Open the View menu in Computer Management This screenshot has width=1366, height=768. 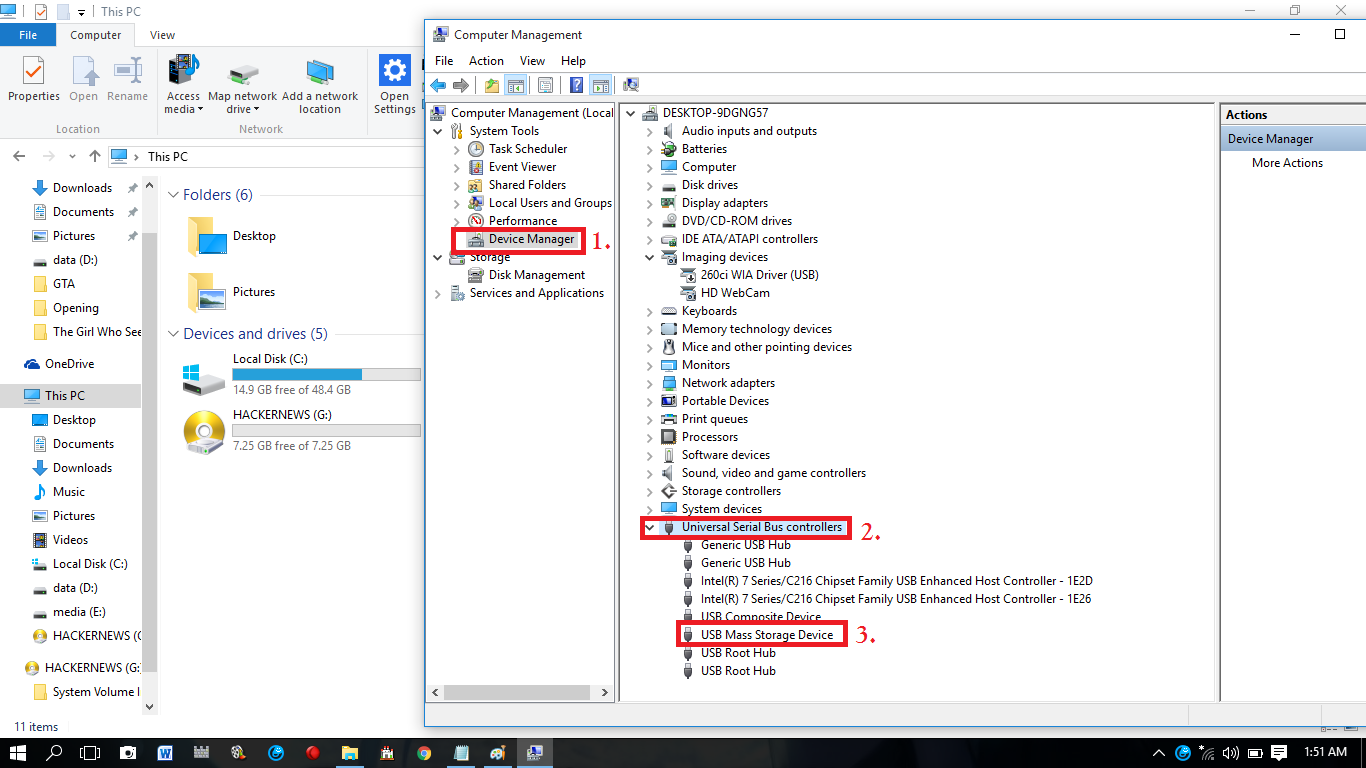(532, 61)
